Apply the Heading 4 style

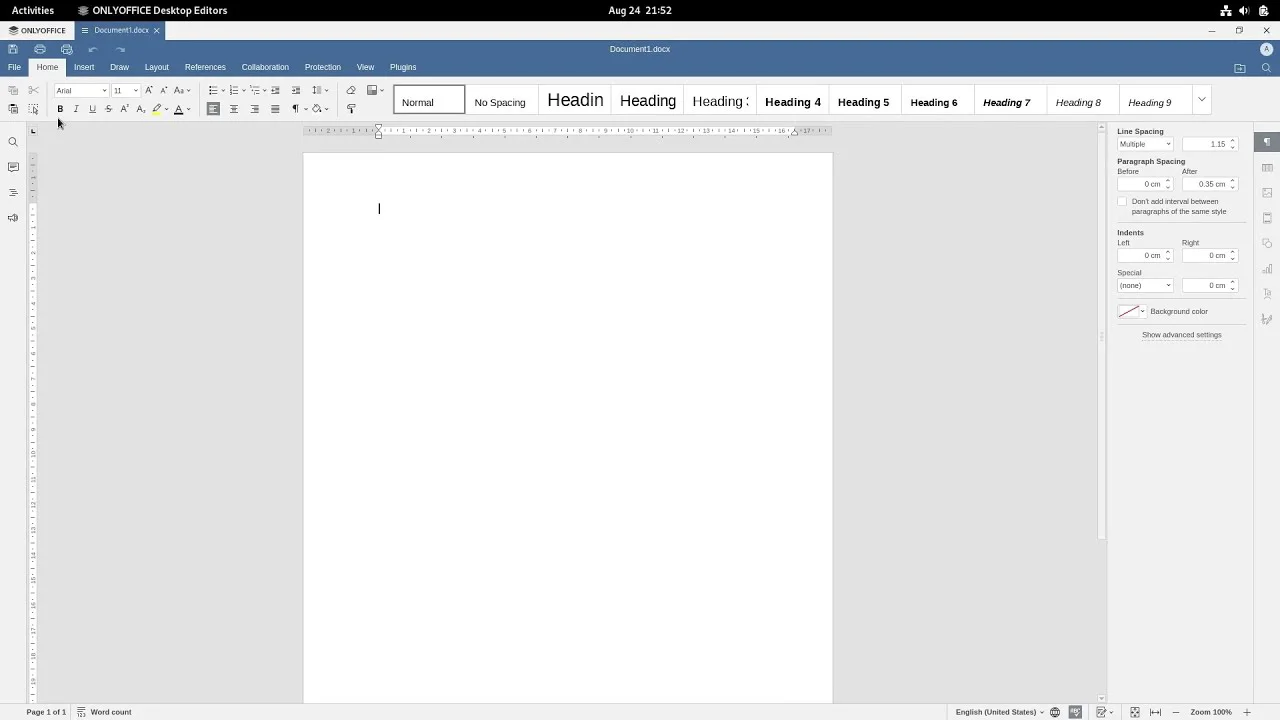792,102
